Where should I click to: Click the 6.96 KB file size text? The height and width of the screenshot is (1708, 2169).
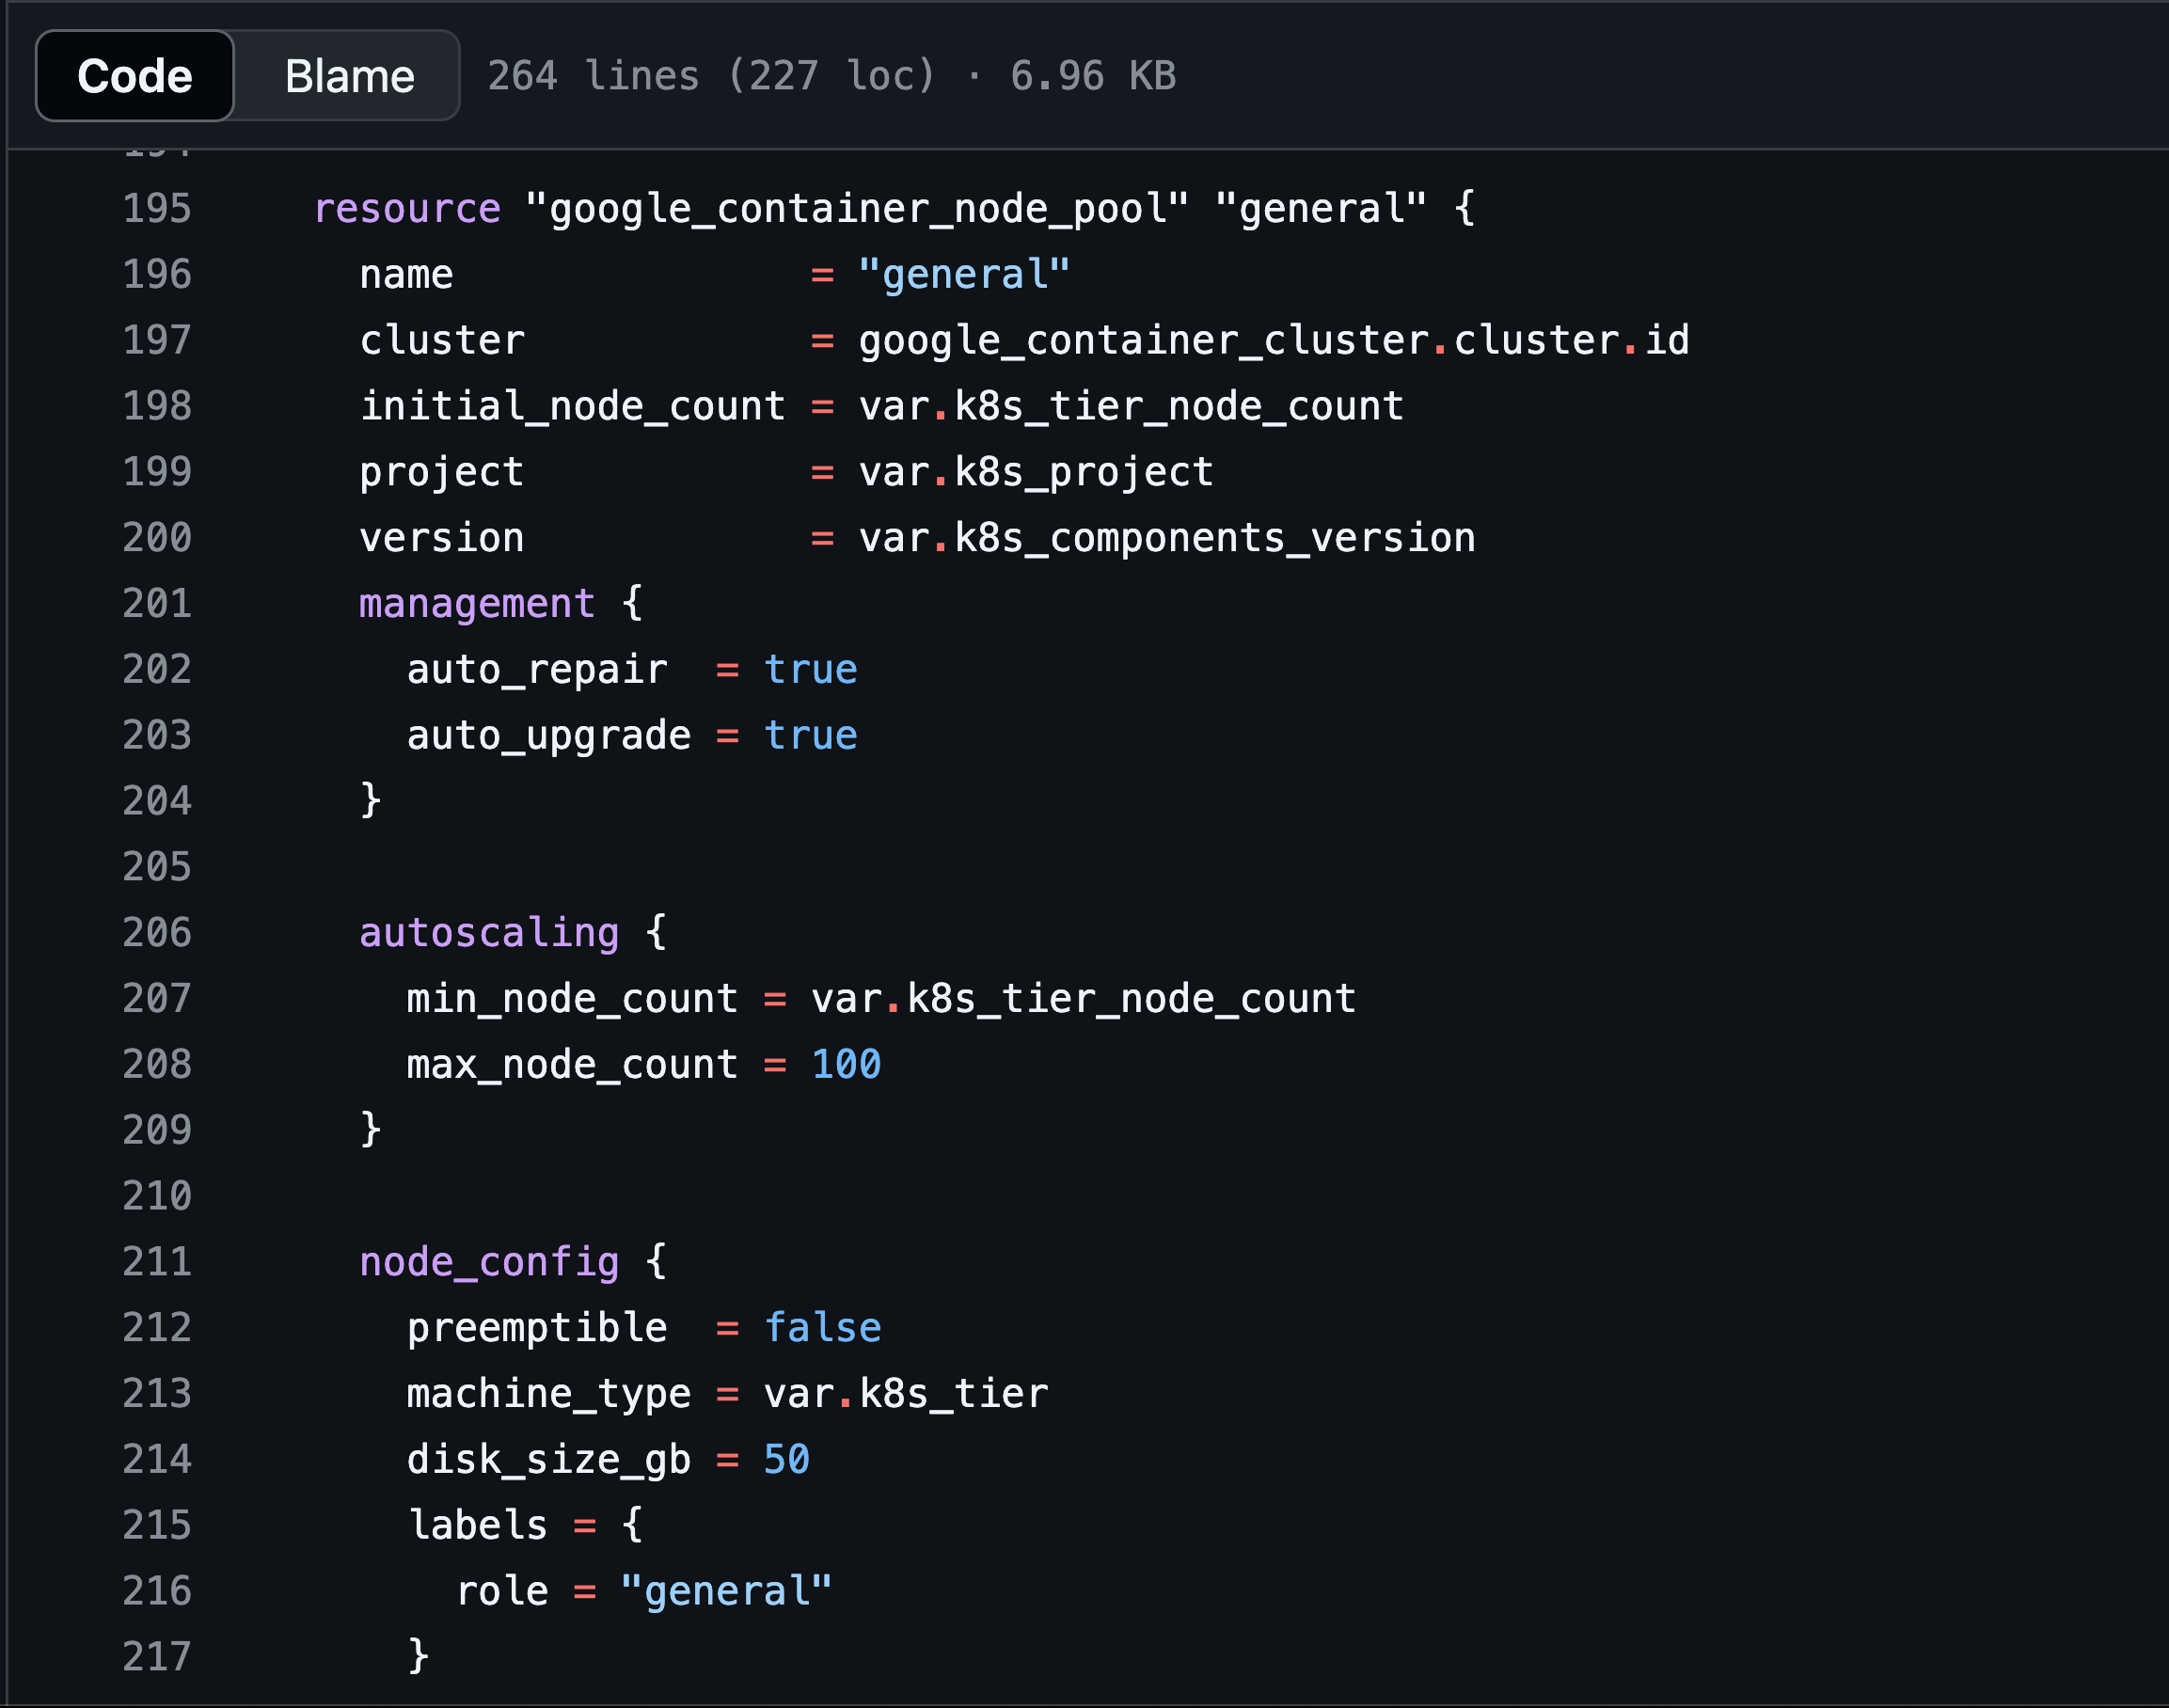1091,75
